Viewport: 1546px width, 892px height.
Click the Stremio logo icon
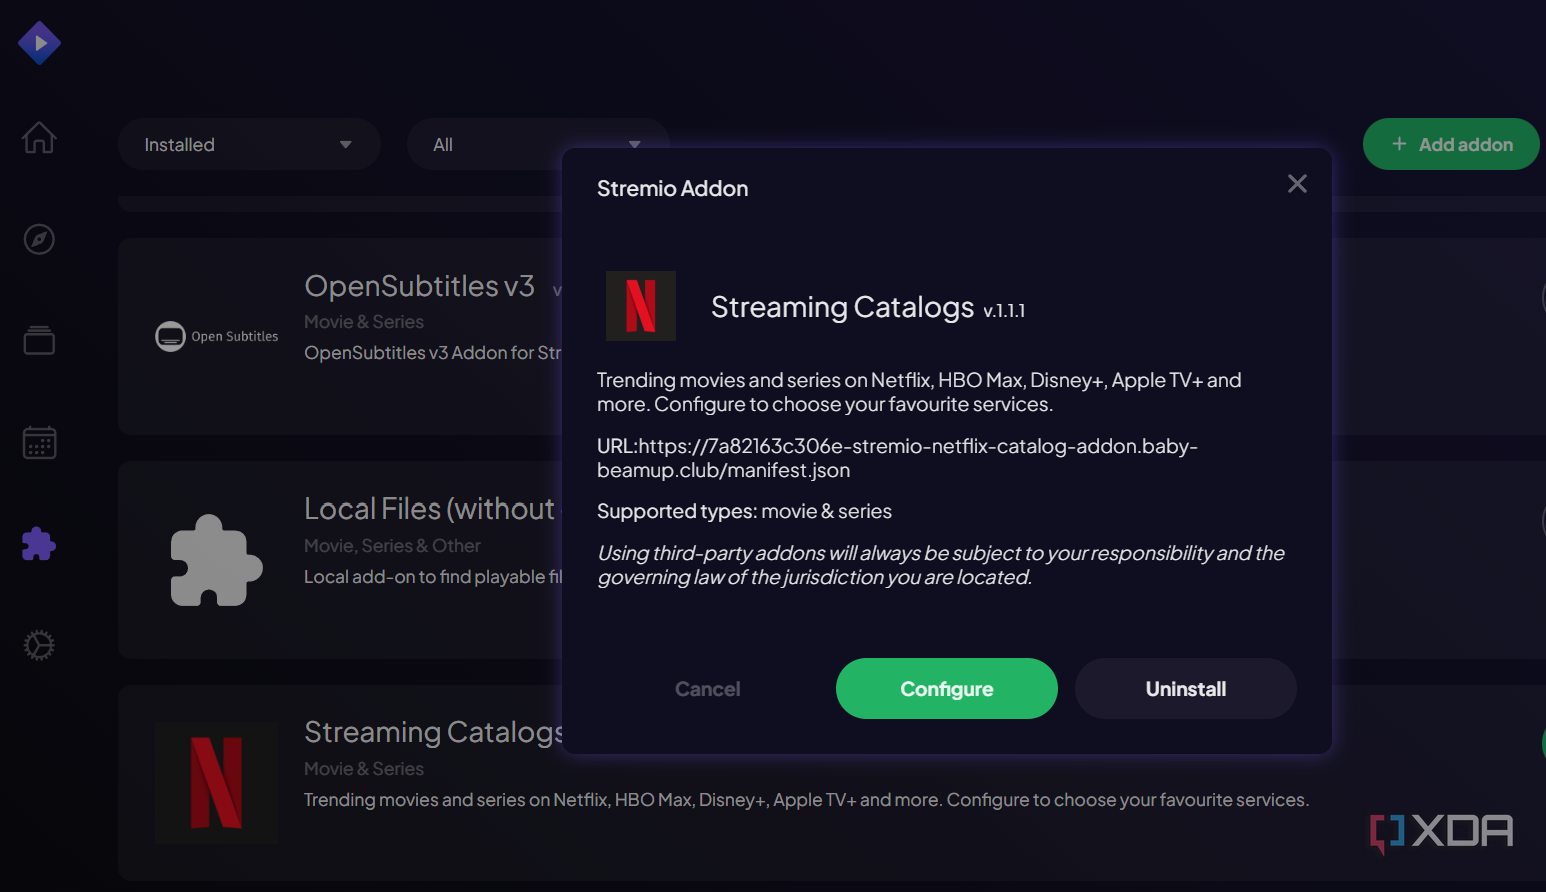[39, 43]
